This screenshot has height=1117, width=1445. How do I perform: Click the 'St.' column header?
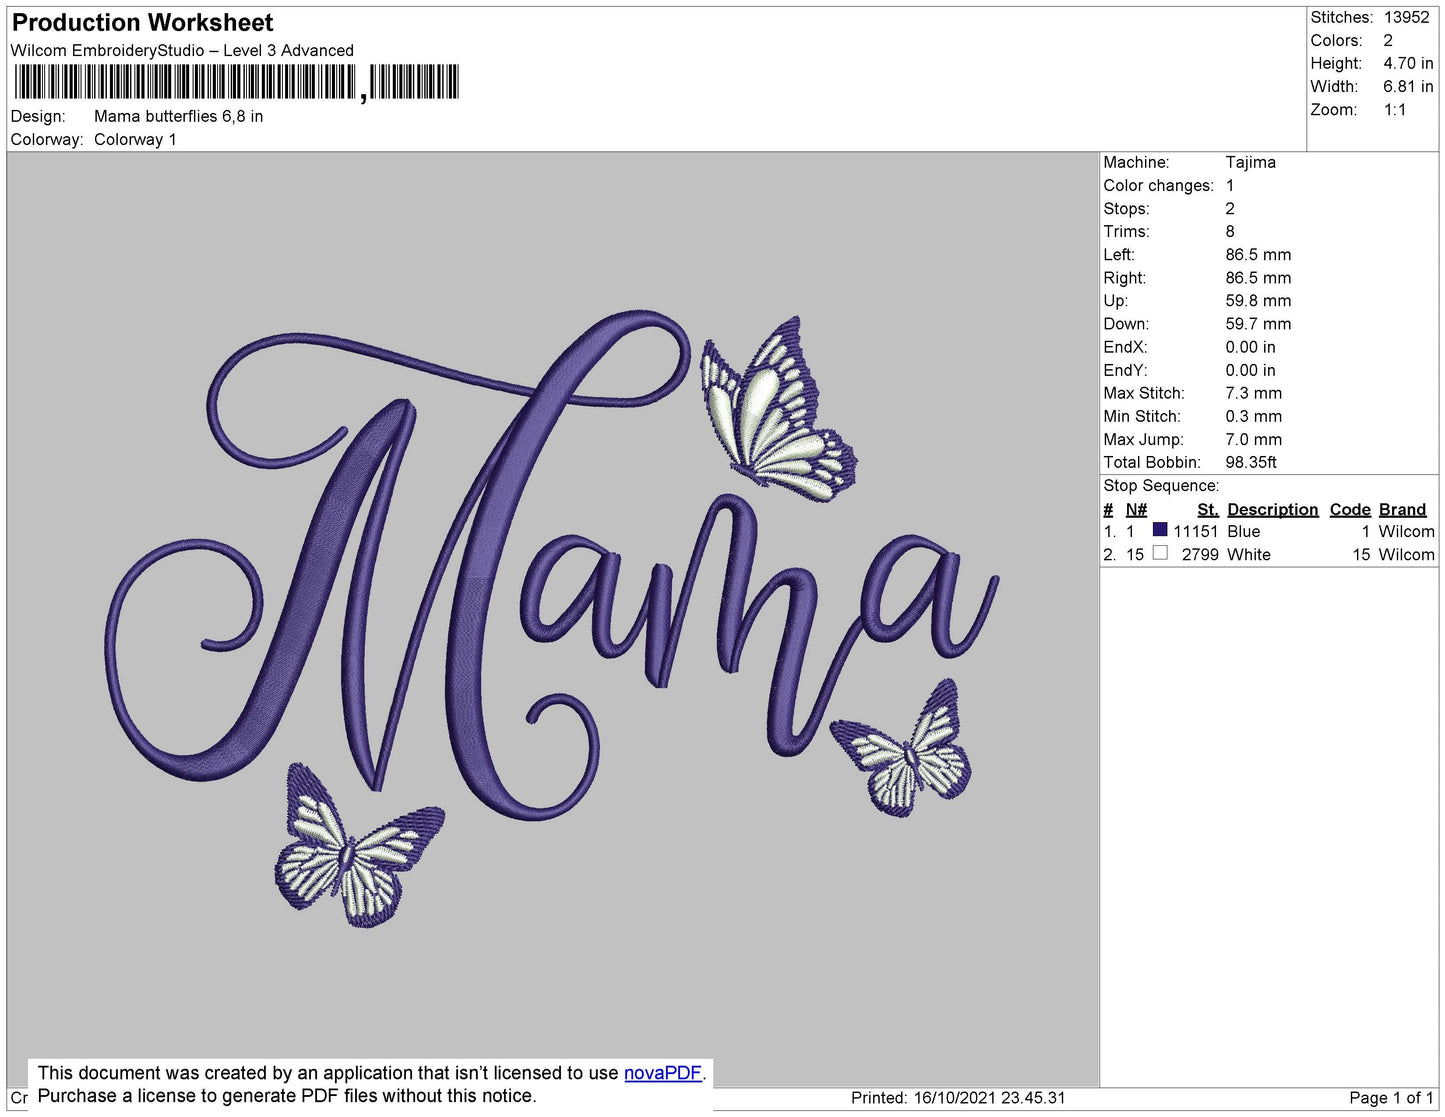click(x=1208, y=509)
